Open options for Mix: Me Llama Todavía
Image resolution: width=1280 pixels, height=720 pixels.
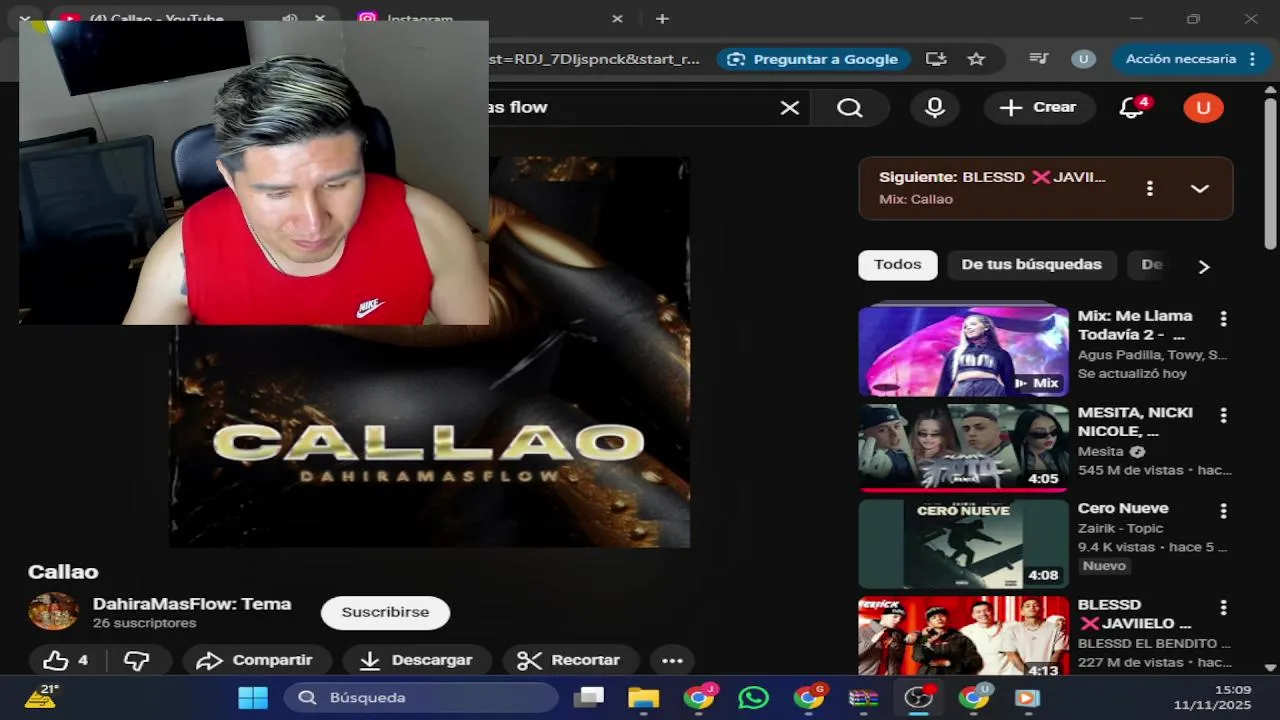pos(1223,319)
